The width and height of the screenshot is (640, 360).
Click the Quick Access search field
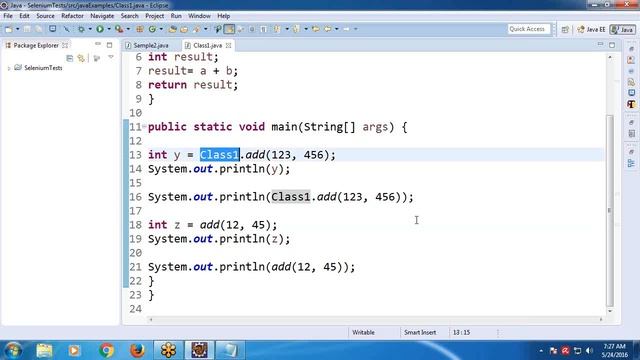[x=529, y=29]
